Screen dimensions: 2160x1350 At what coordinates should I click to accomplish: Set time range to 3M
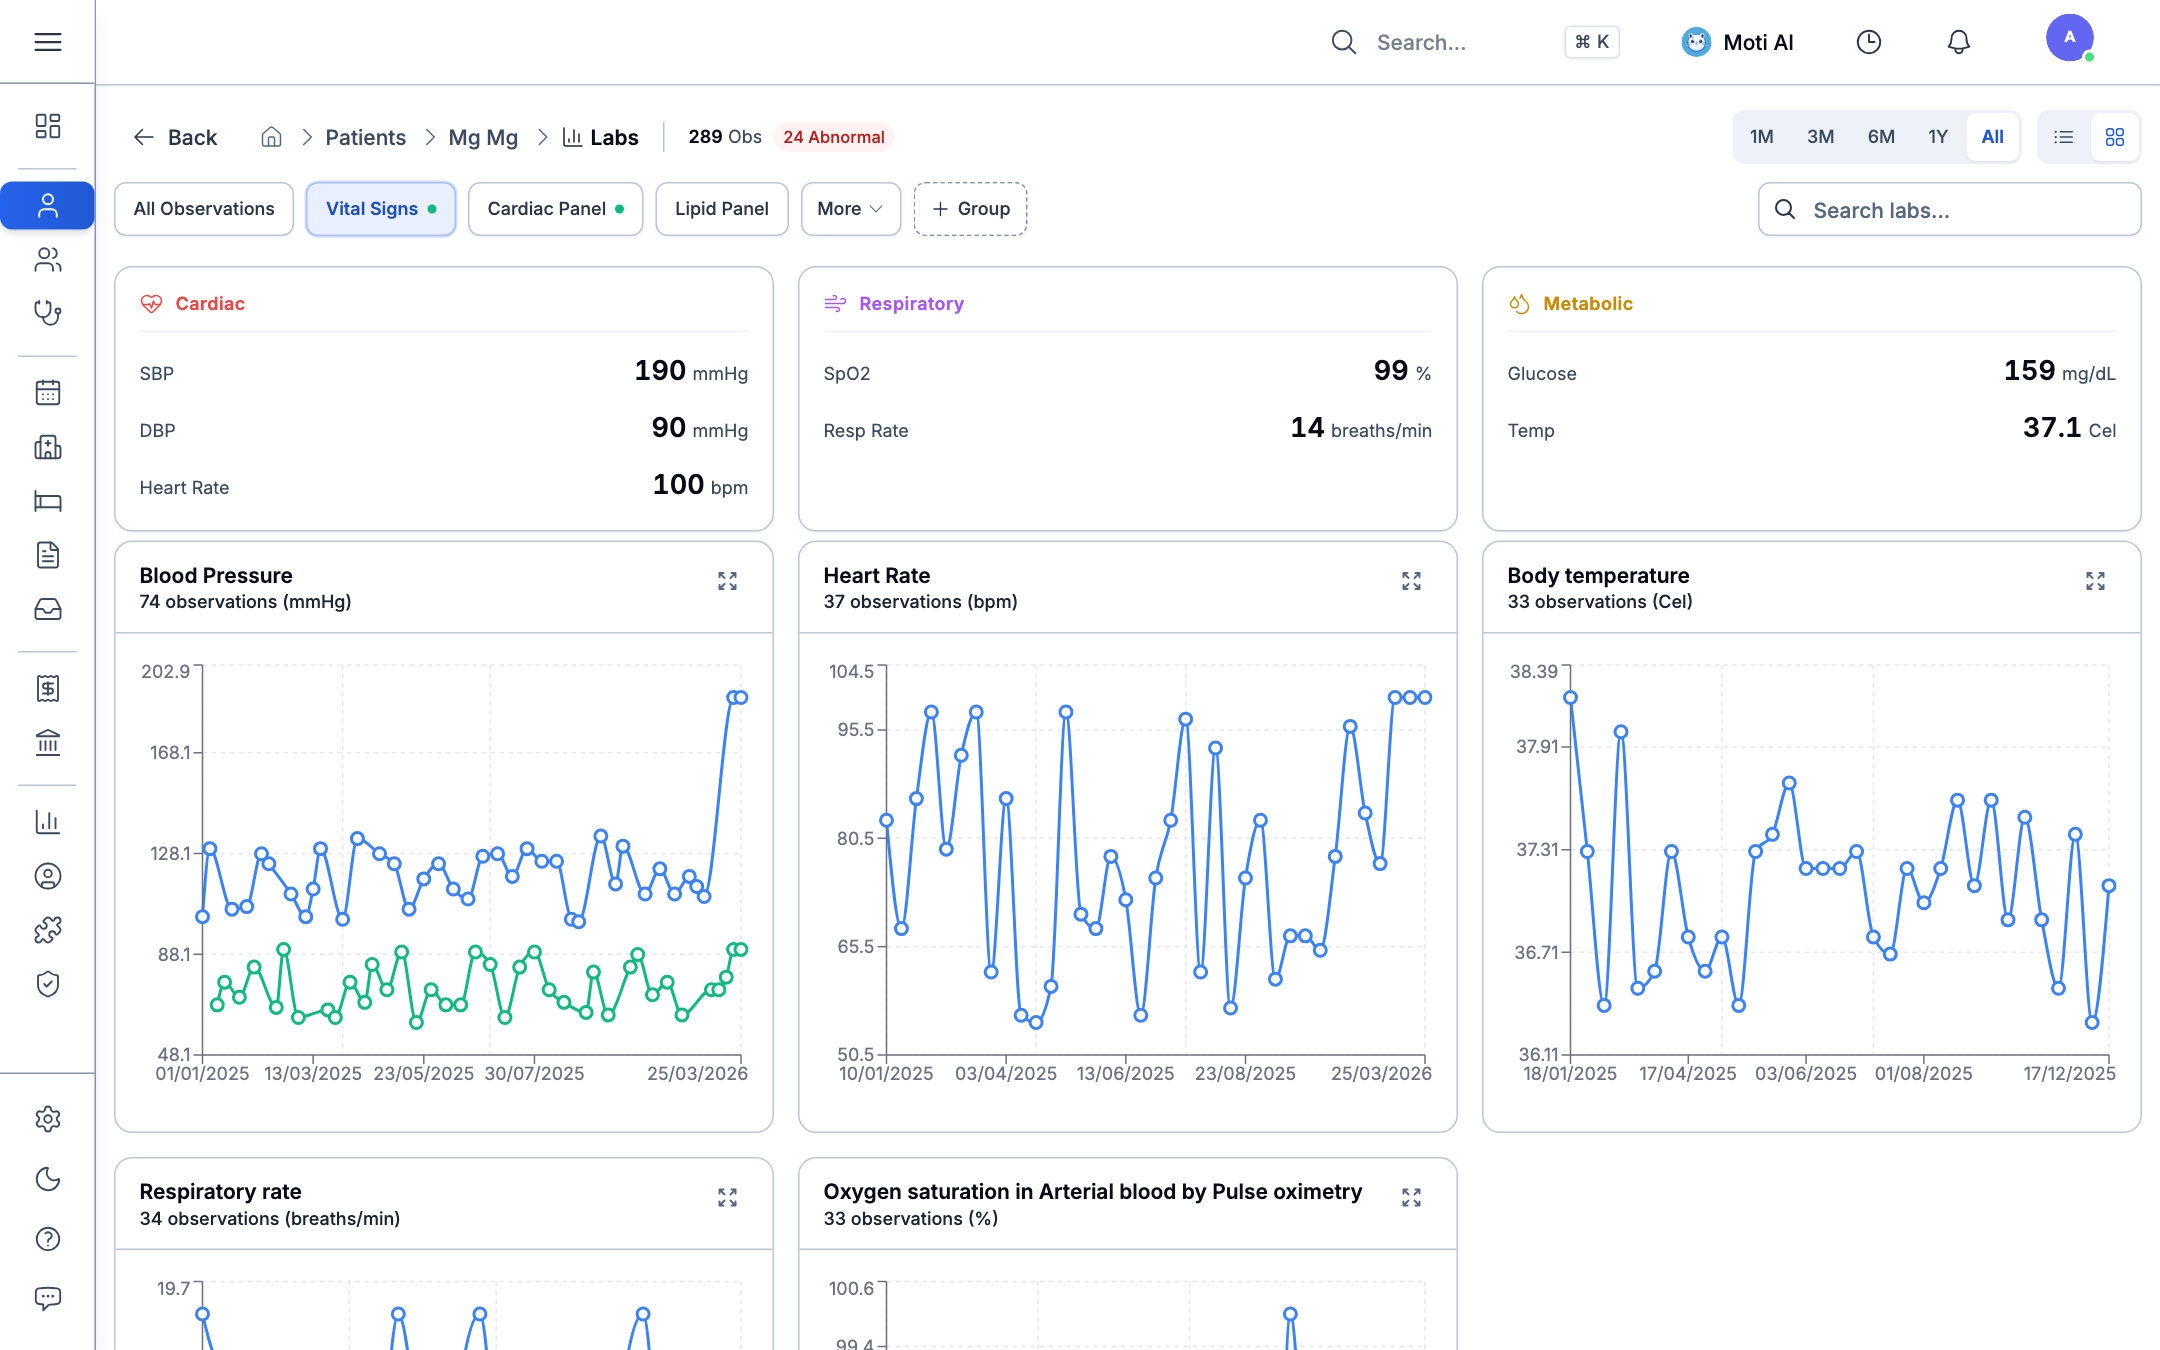[x=1821, y=137]
